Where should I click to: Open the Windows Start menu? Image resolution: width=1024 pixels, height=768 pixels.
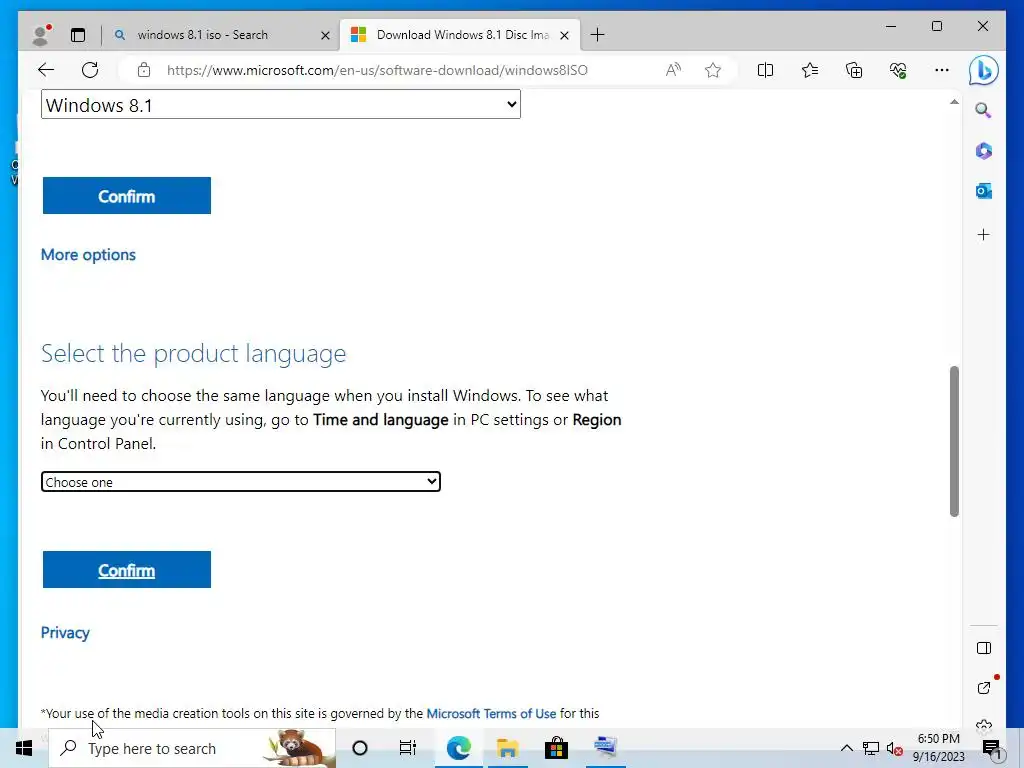24,748
